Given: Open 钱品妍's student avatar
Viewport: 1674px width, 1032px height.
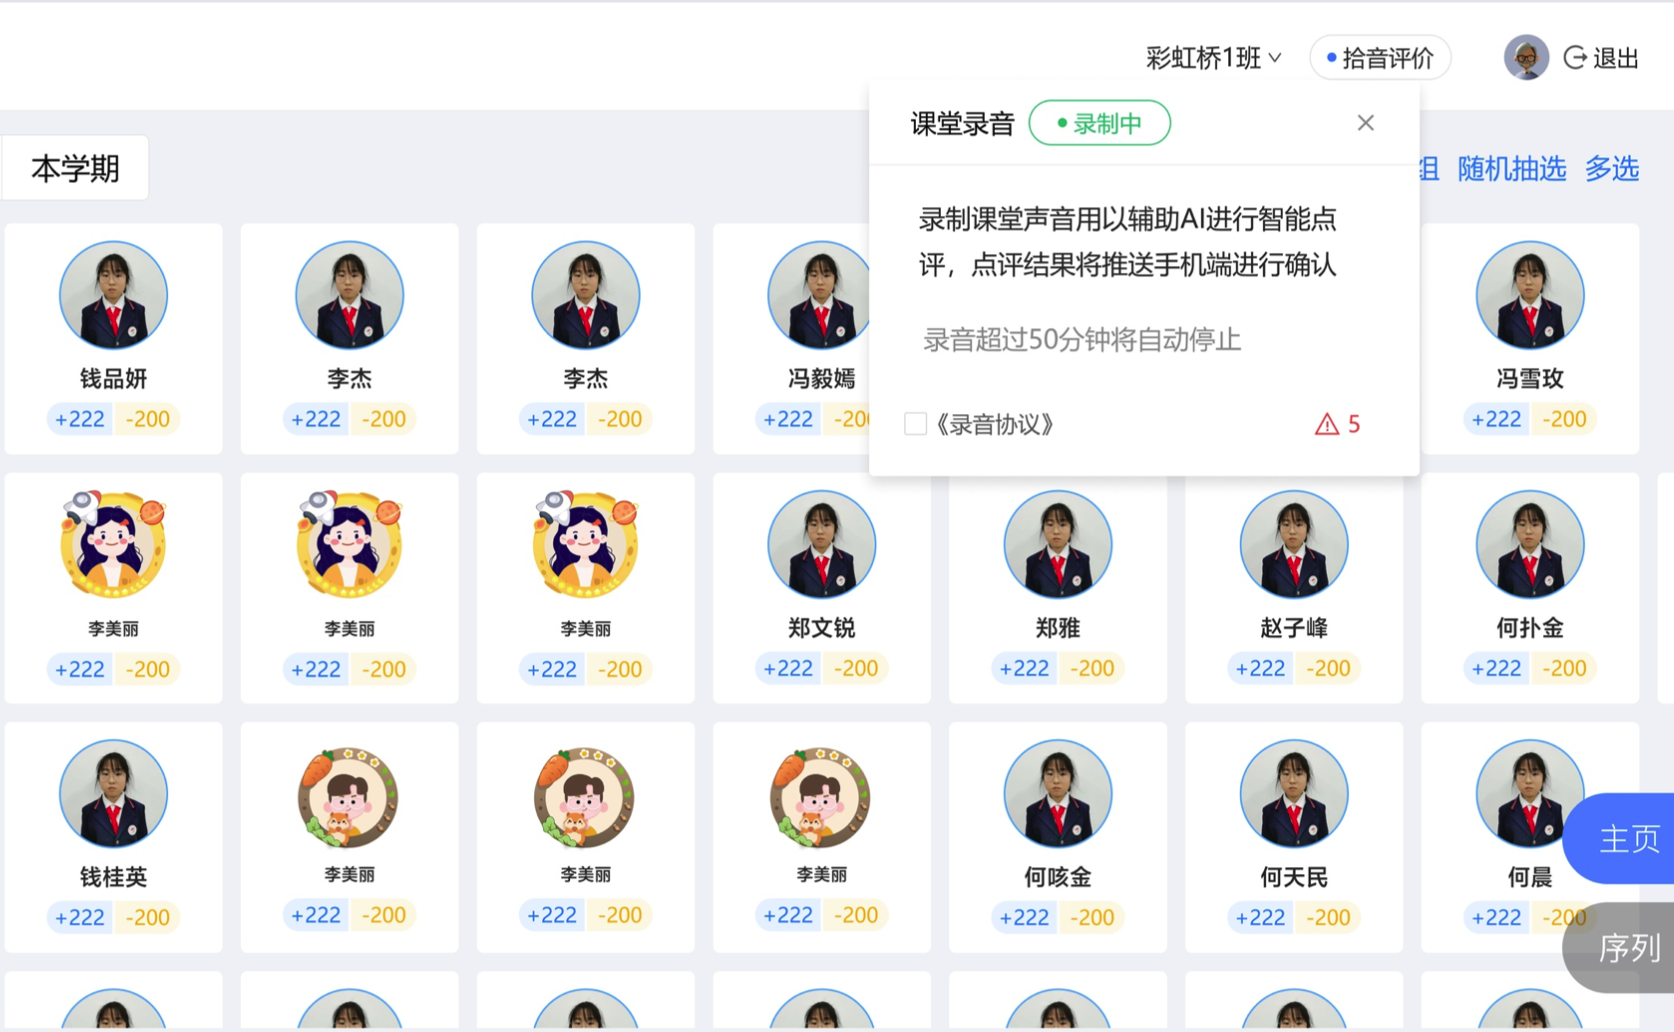Looking at the screenshot, I should click(x=113, y=295).
